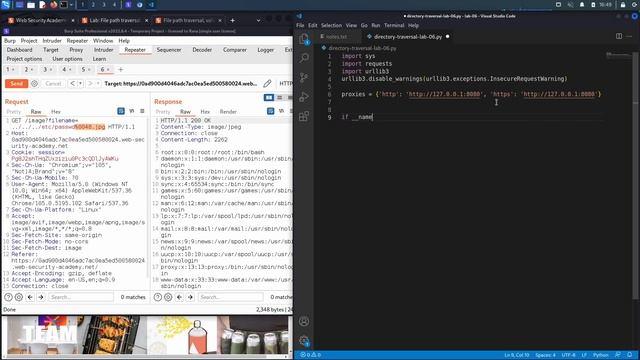Open VS Code Accounts icon
640x360 pixels.
304,321
